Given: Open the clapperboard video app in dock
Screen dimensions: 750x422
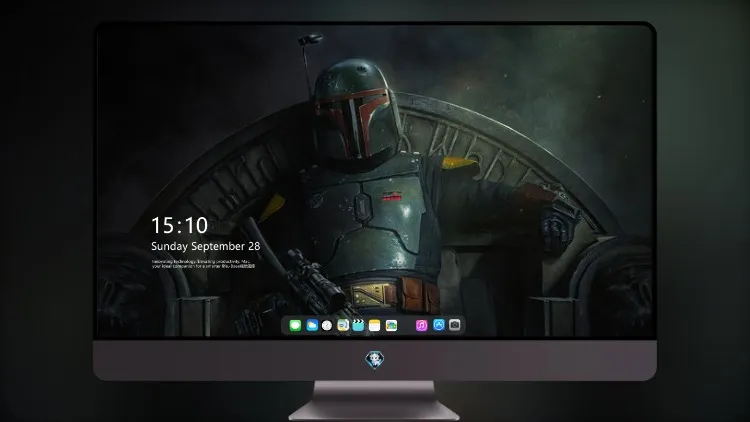Looking at the screenshot, I should tap(358, 325).
